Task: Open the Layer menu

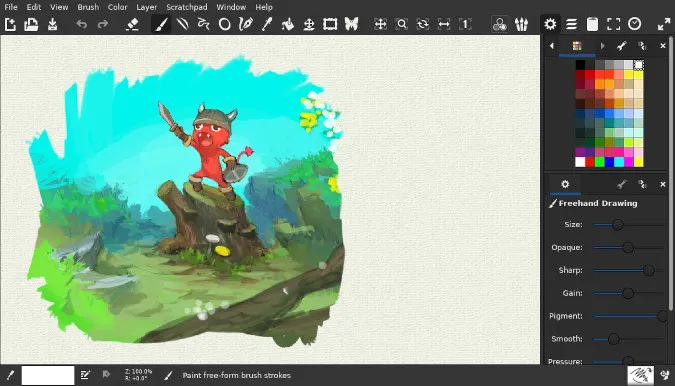Action: coord(146,7)
